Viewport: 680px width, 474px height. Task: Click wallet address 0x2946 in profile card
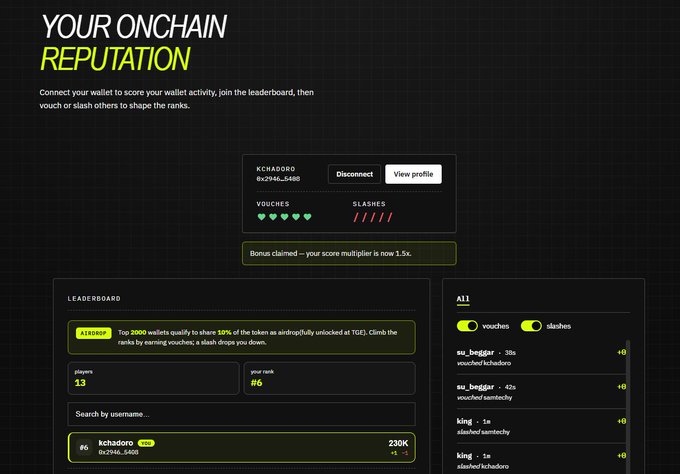[x=278, y=179]
